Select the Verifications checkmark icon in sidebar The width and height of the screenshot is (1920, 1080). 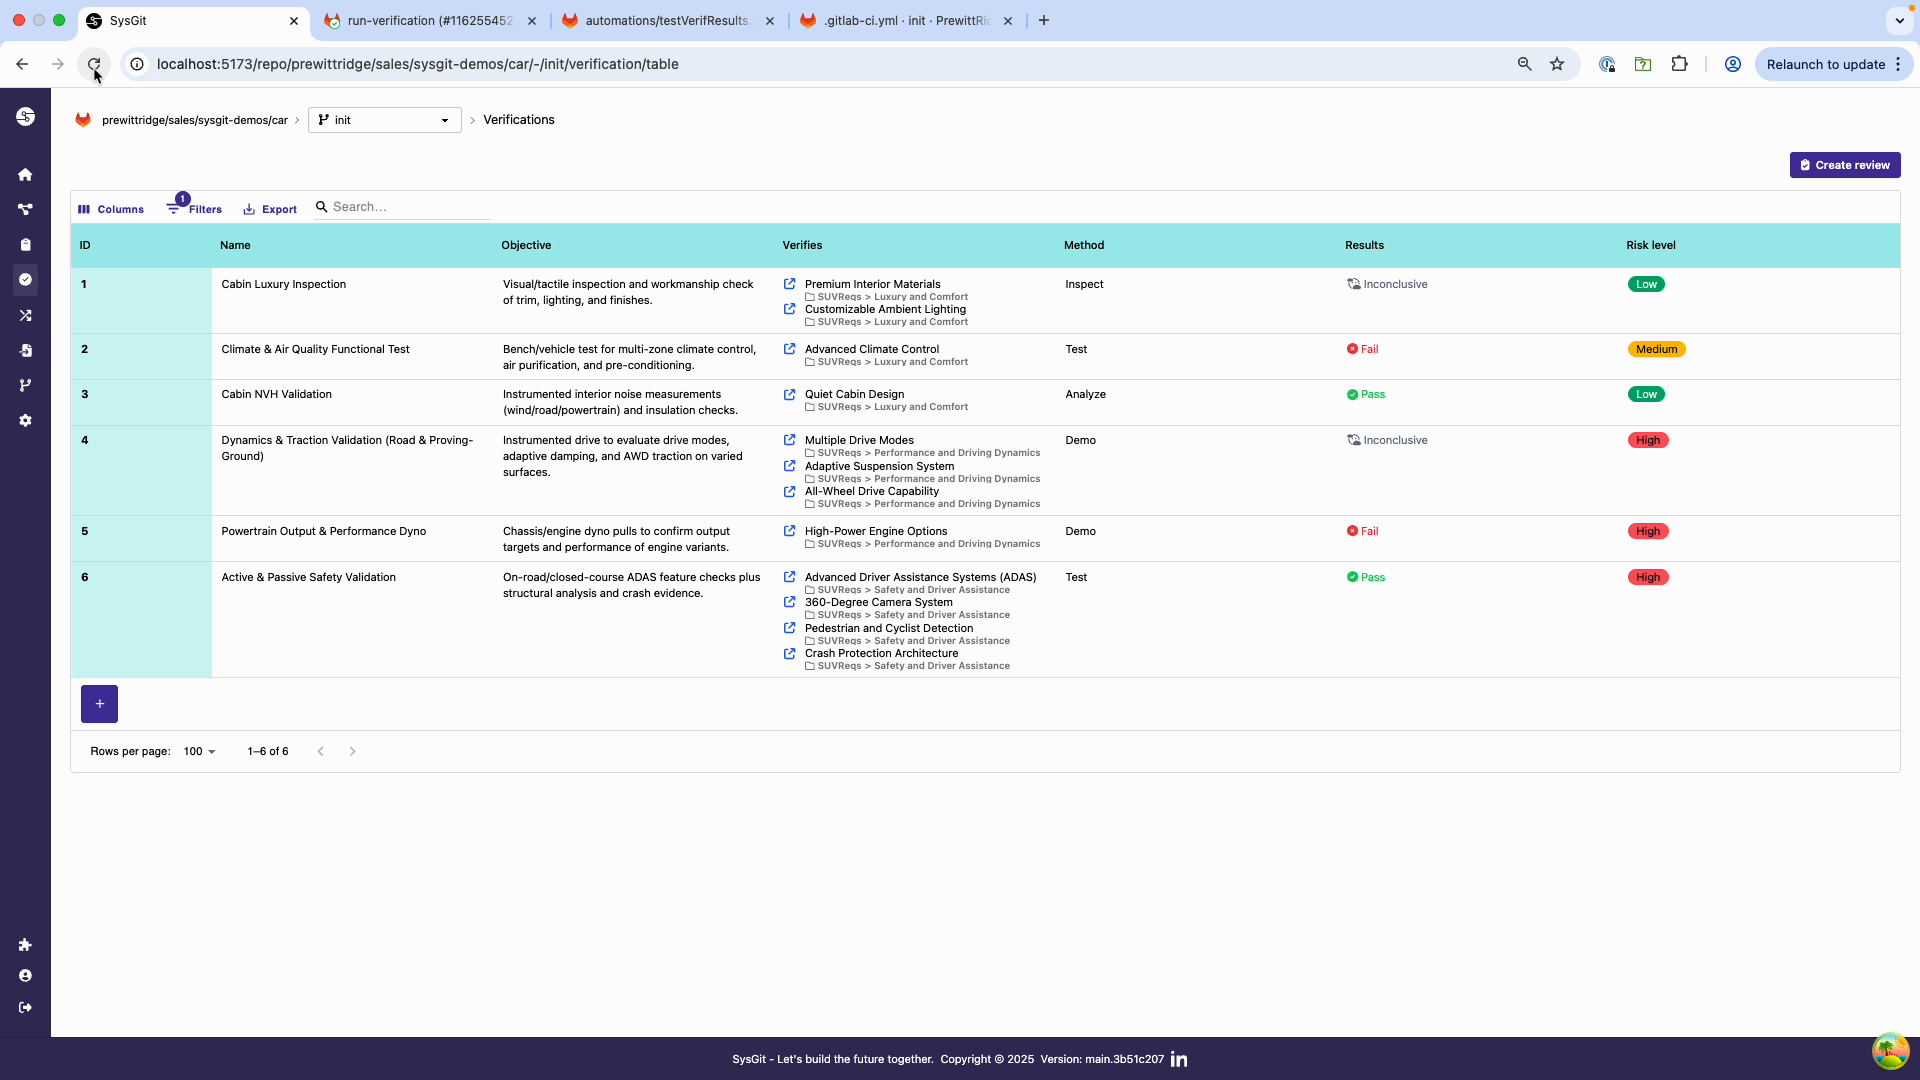click(x=25, y=280)
